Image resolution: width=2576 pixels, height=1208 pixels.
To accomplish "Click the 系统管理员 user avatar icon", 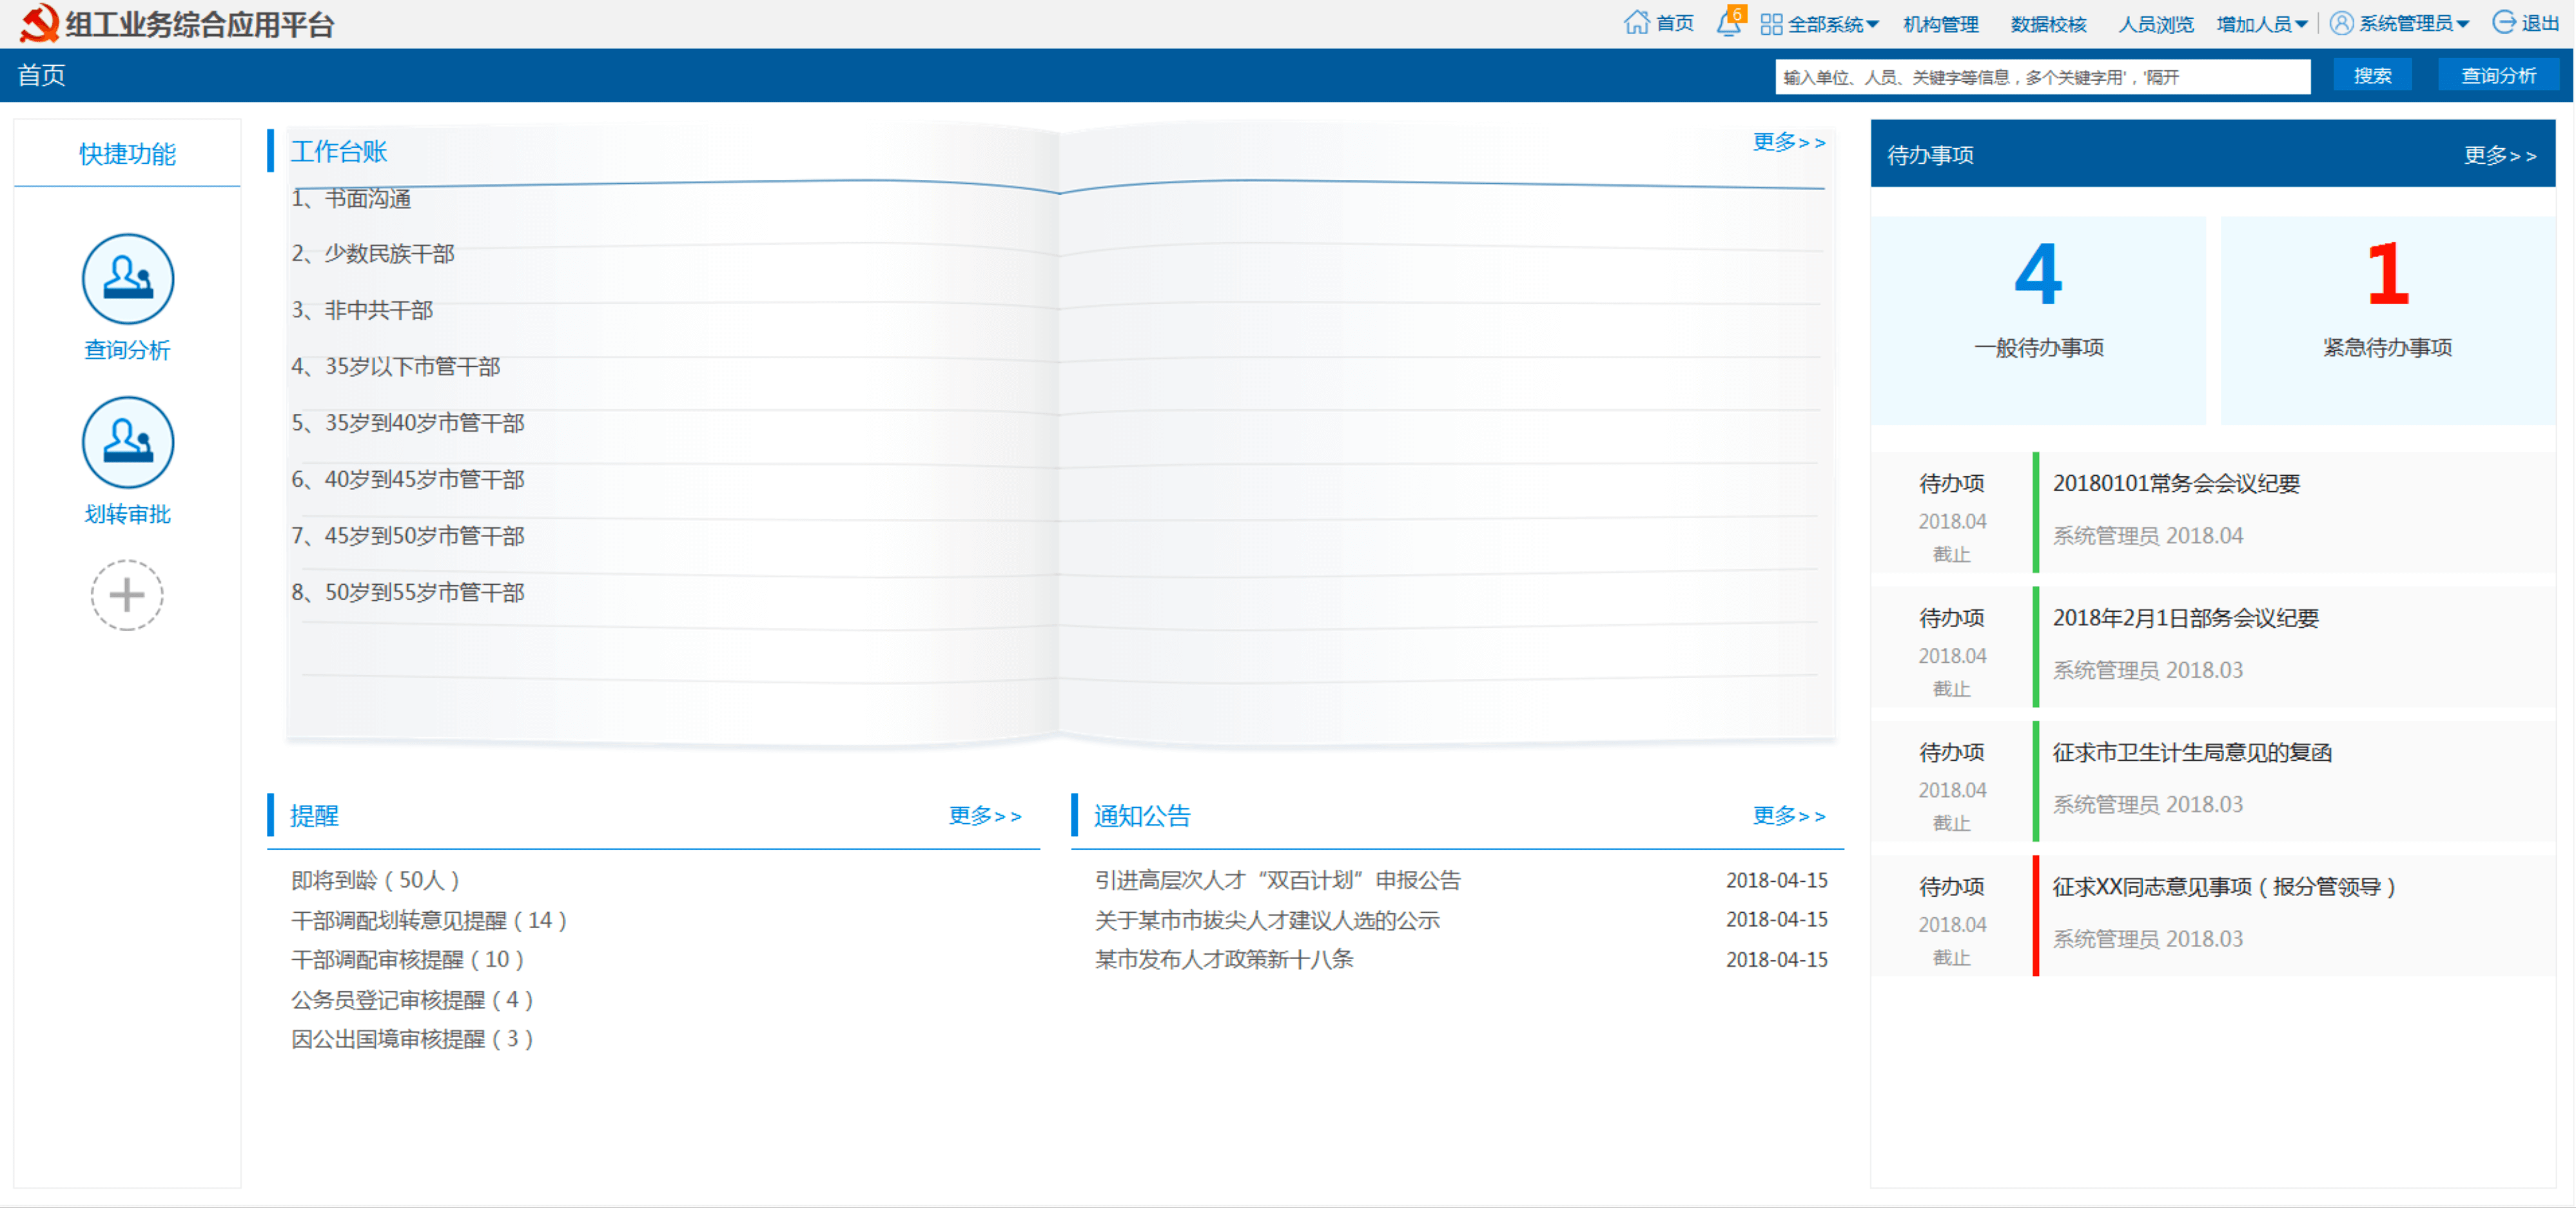I will [x=2341, y=23].
